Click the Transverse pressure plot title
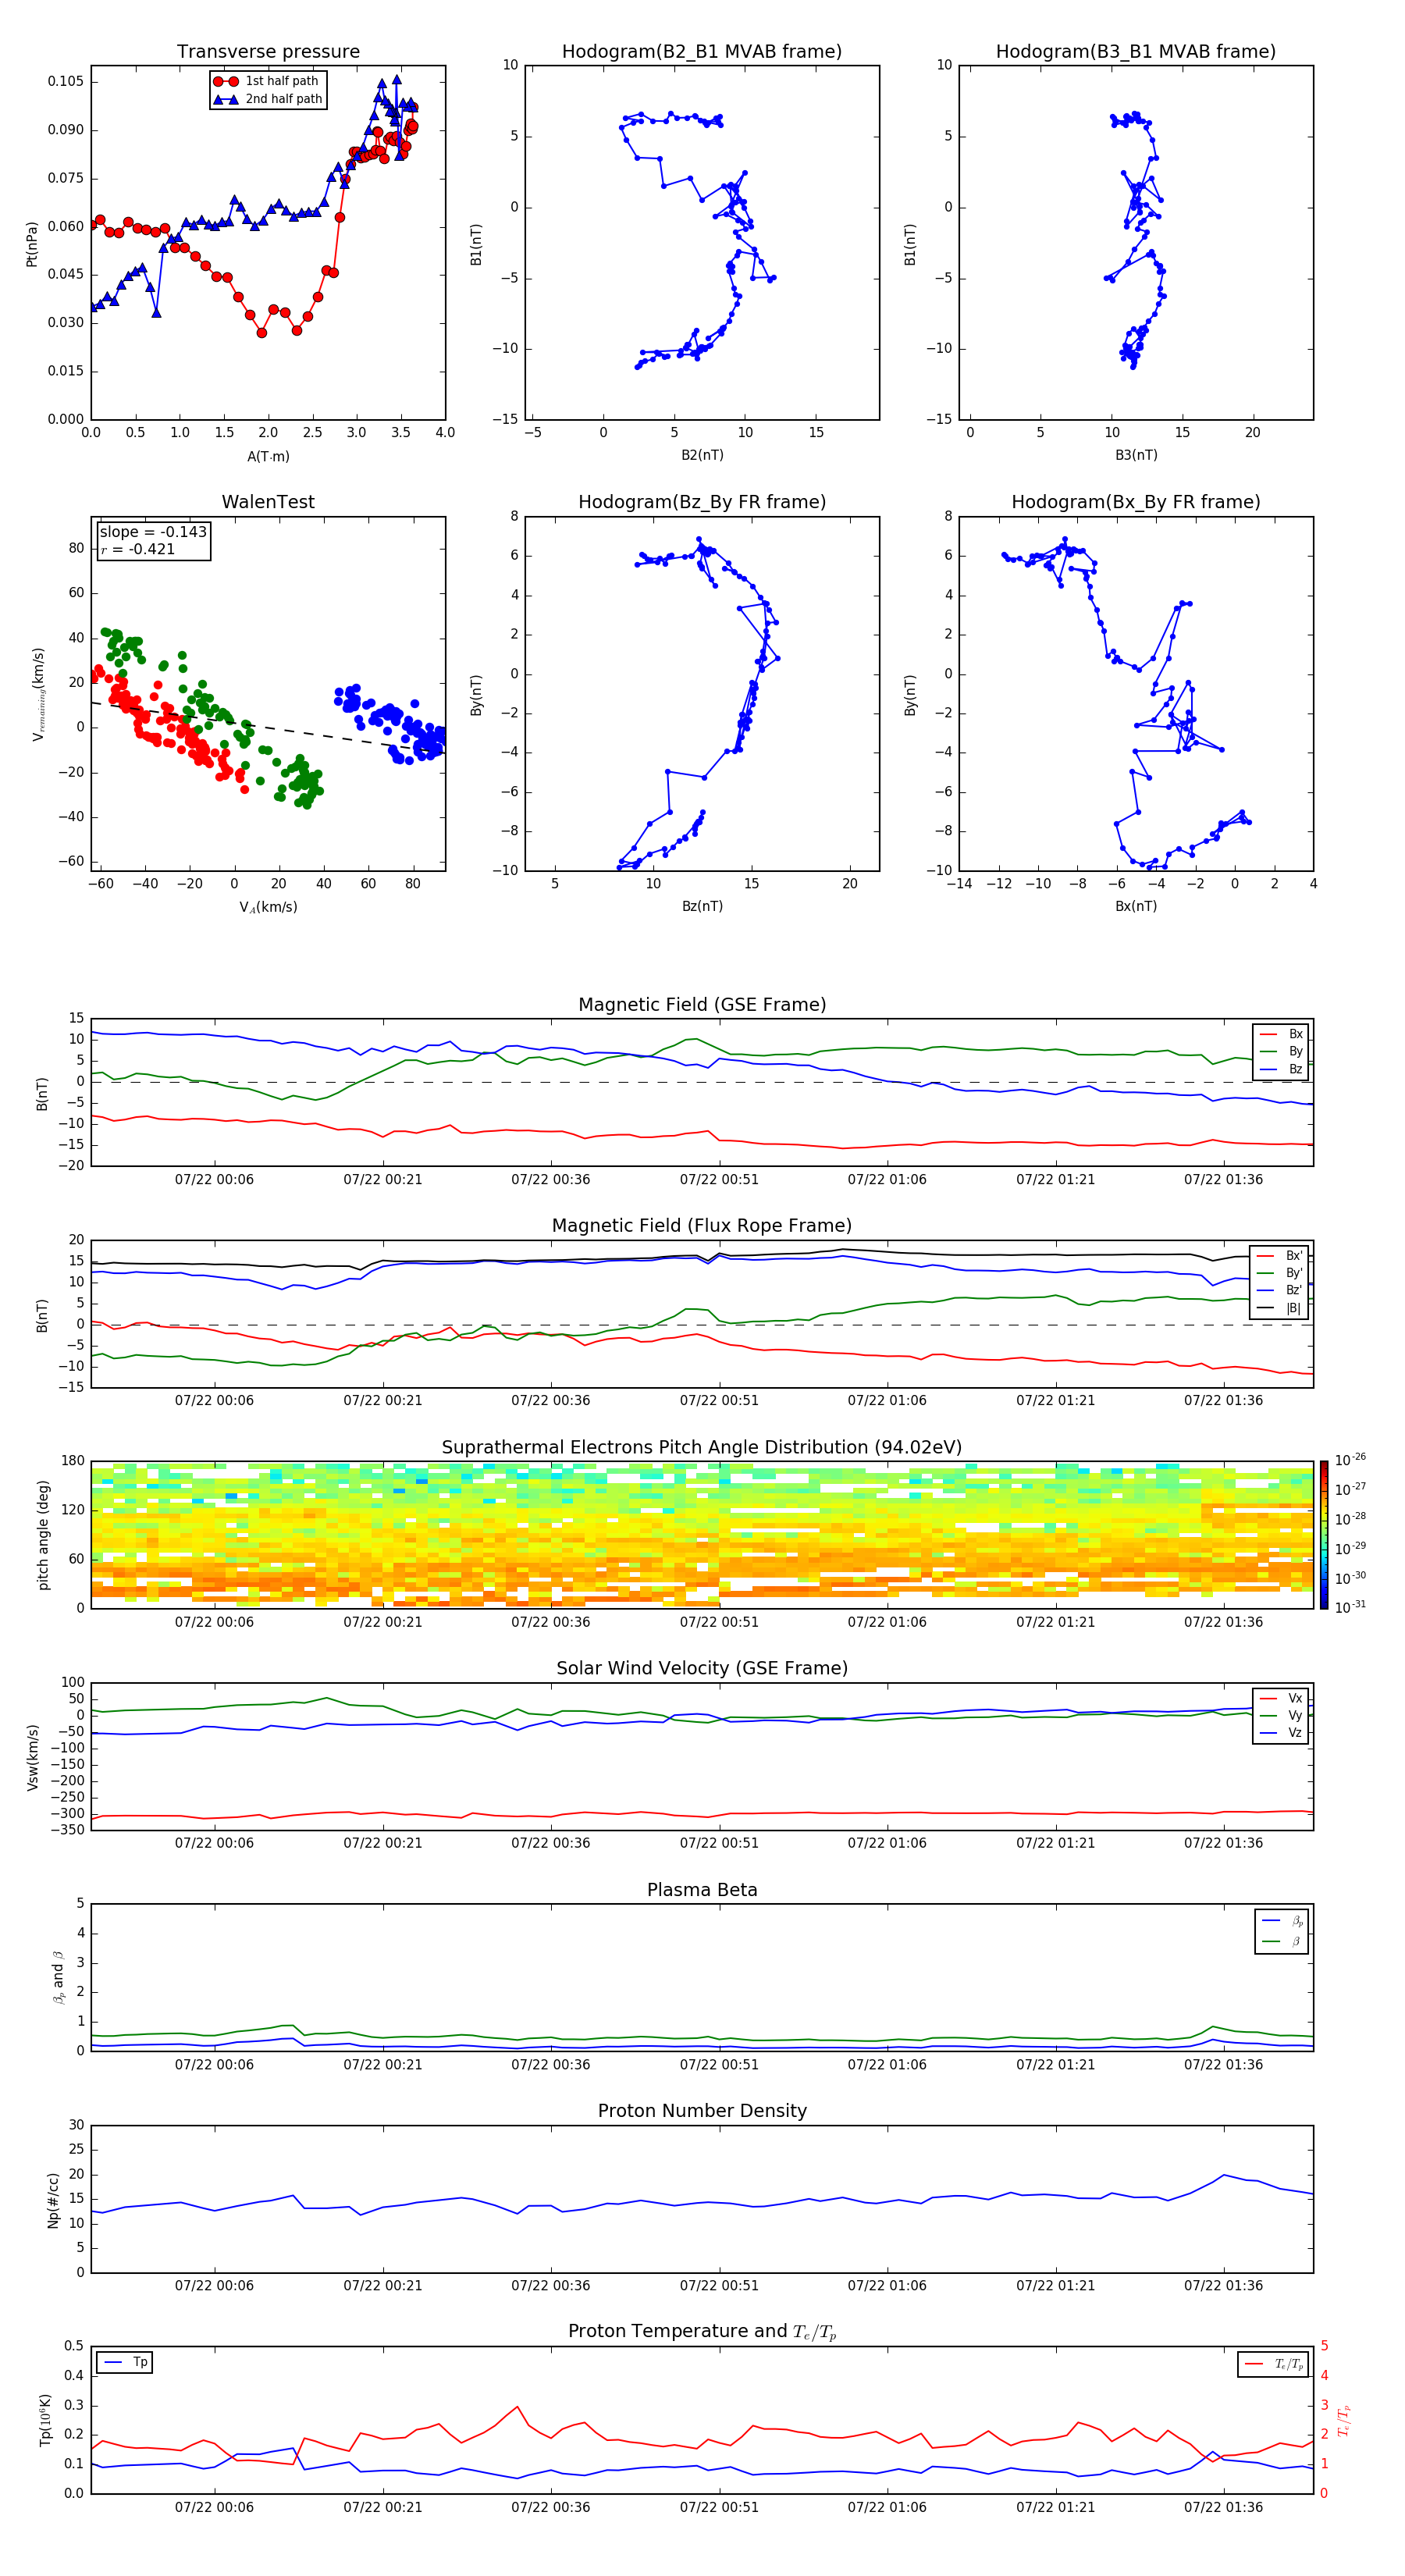The image size is (1405, 2576). click(x=268, y=51)
